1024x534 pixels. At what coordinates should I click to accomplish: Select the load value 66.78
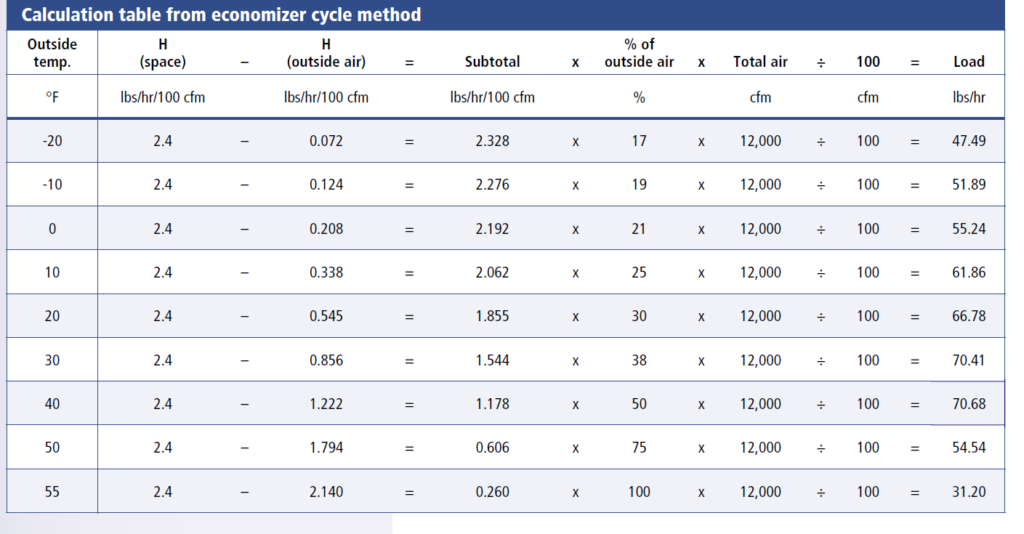click(x=968, y=316)
